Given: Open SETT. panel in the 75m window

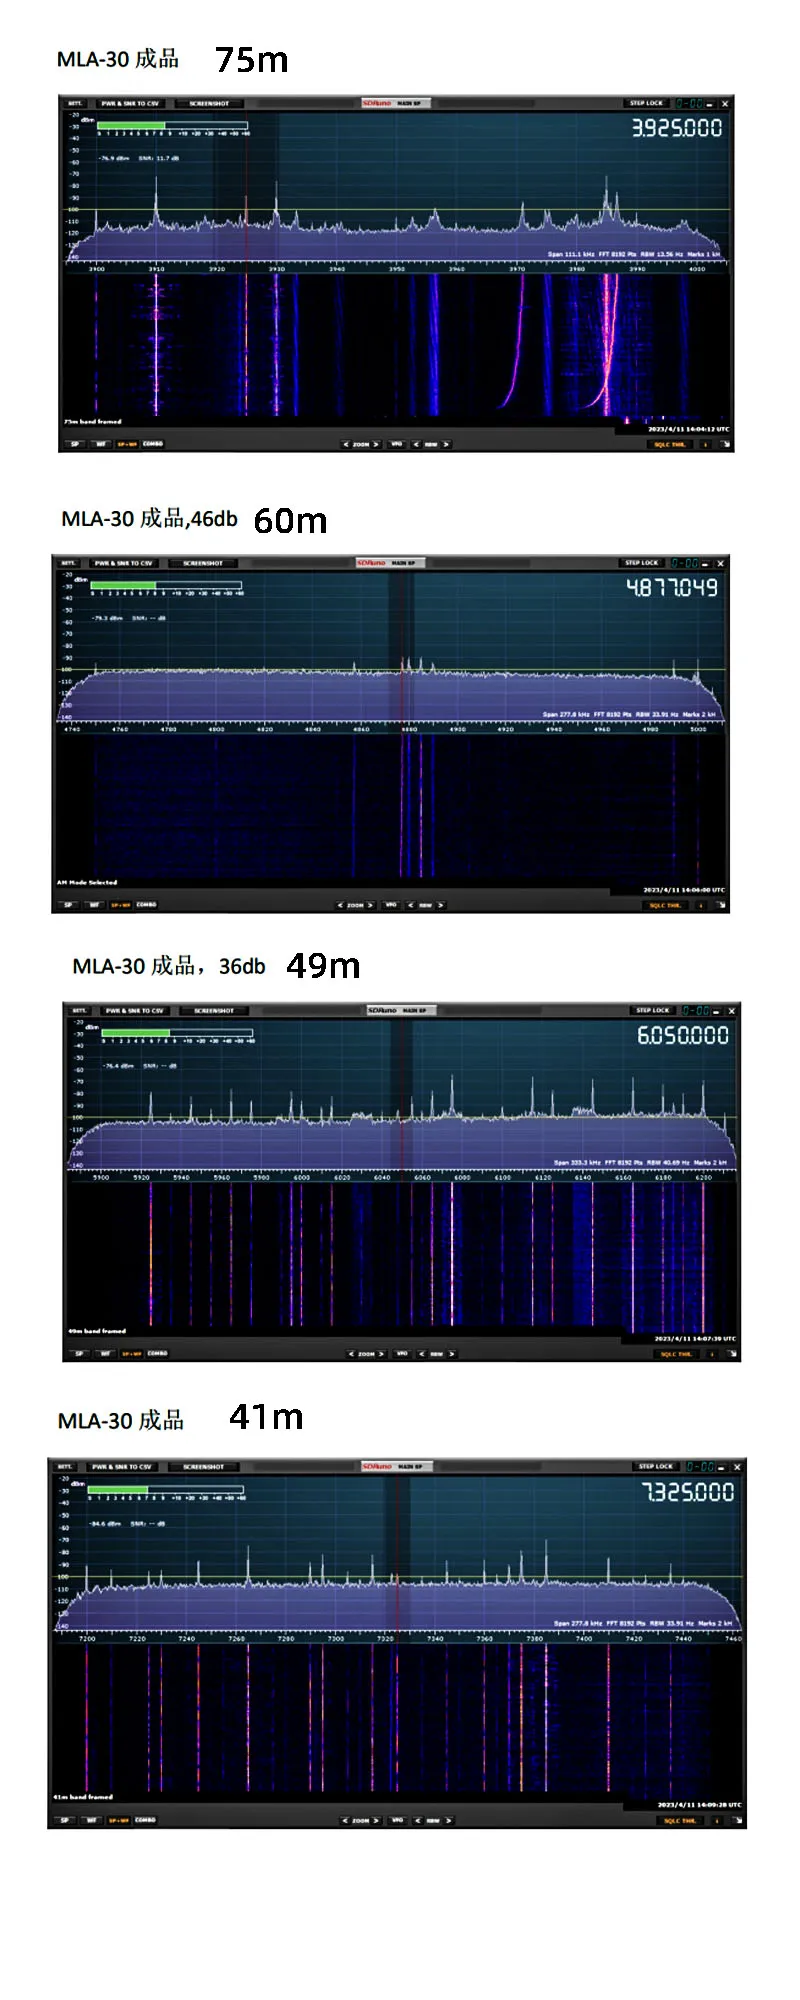Looking at the screenshot, I should tap(75, 103).
